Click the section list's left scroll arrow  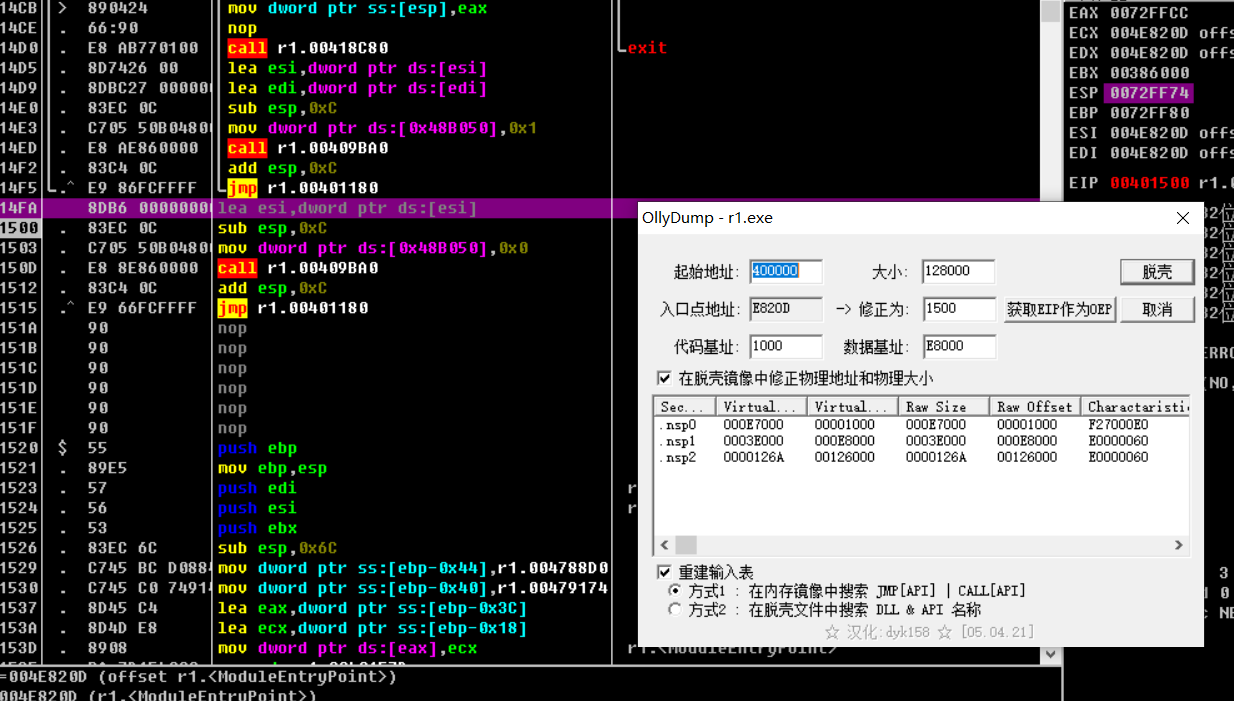(x=663, y=545)
